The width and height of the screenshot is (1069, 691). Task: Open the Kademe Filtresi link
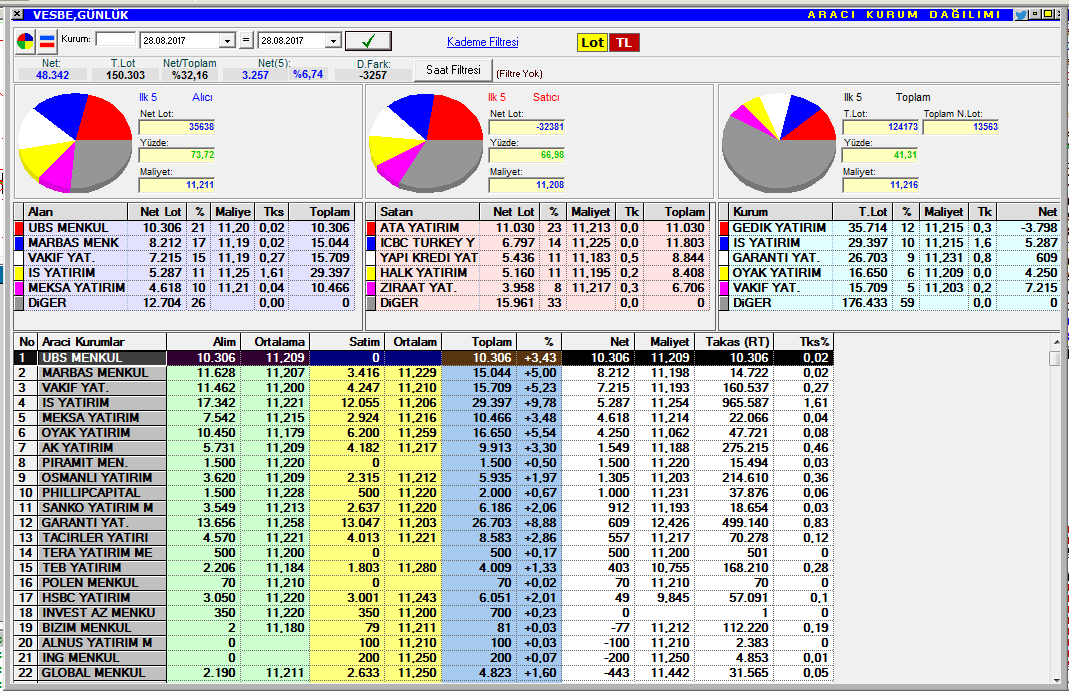click(x=483, y=42)
